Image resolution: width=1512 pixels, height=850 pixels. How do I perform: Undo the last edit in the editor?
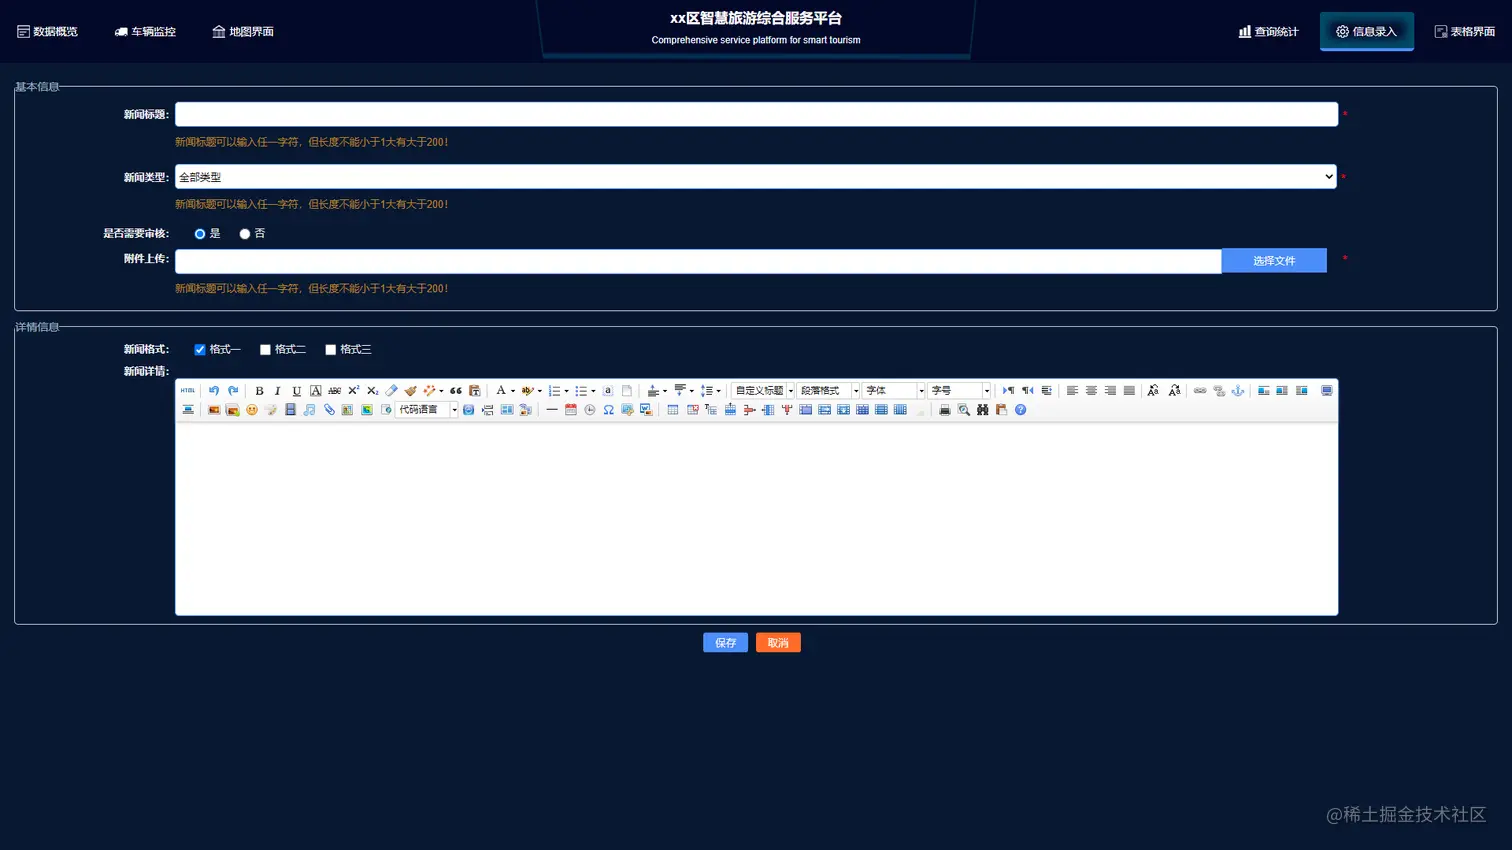[214, 391]
